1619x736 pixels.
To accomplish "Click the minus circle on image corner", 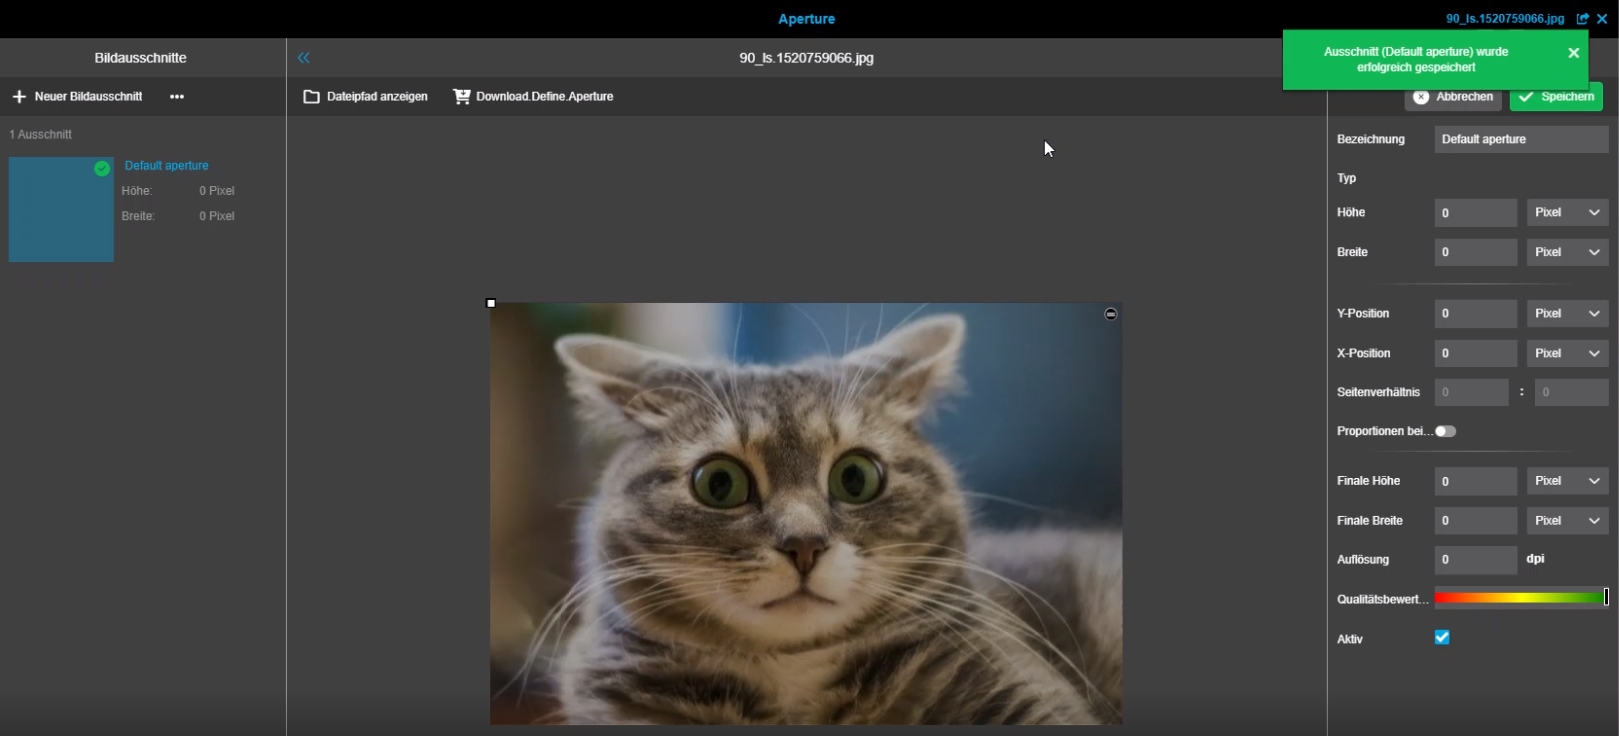I will click(1110, 314).
